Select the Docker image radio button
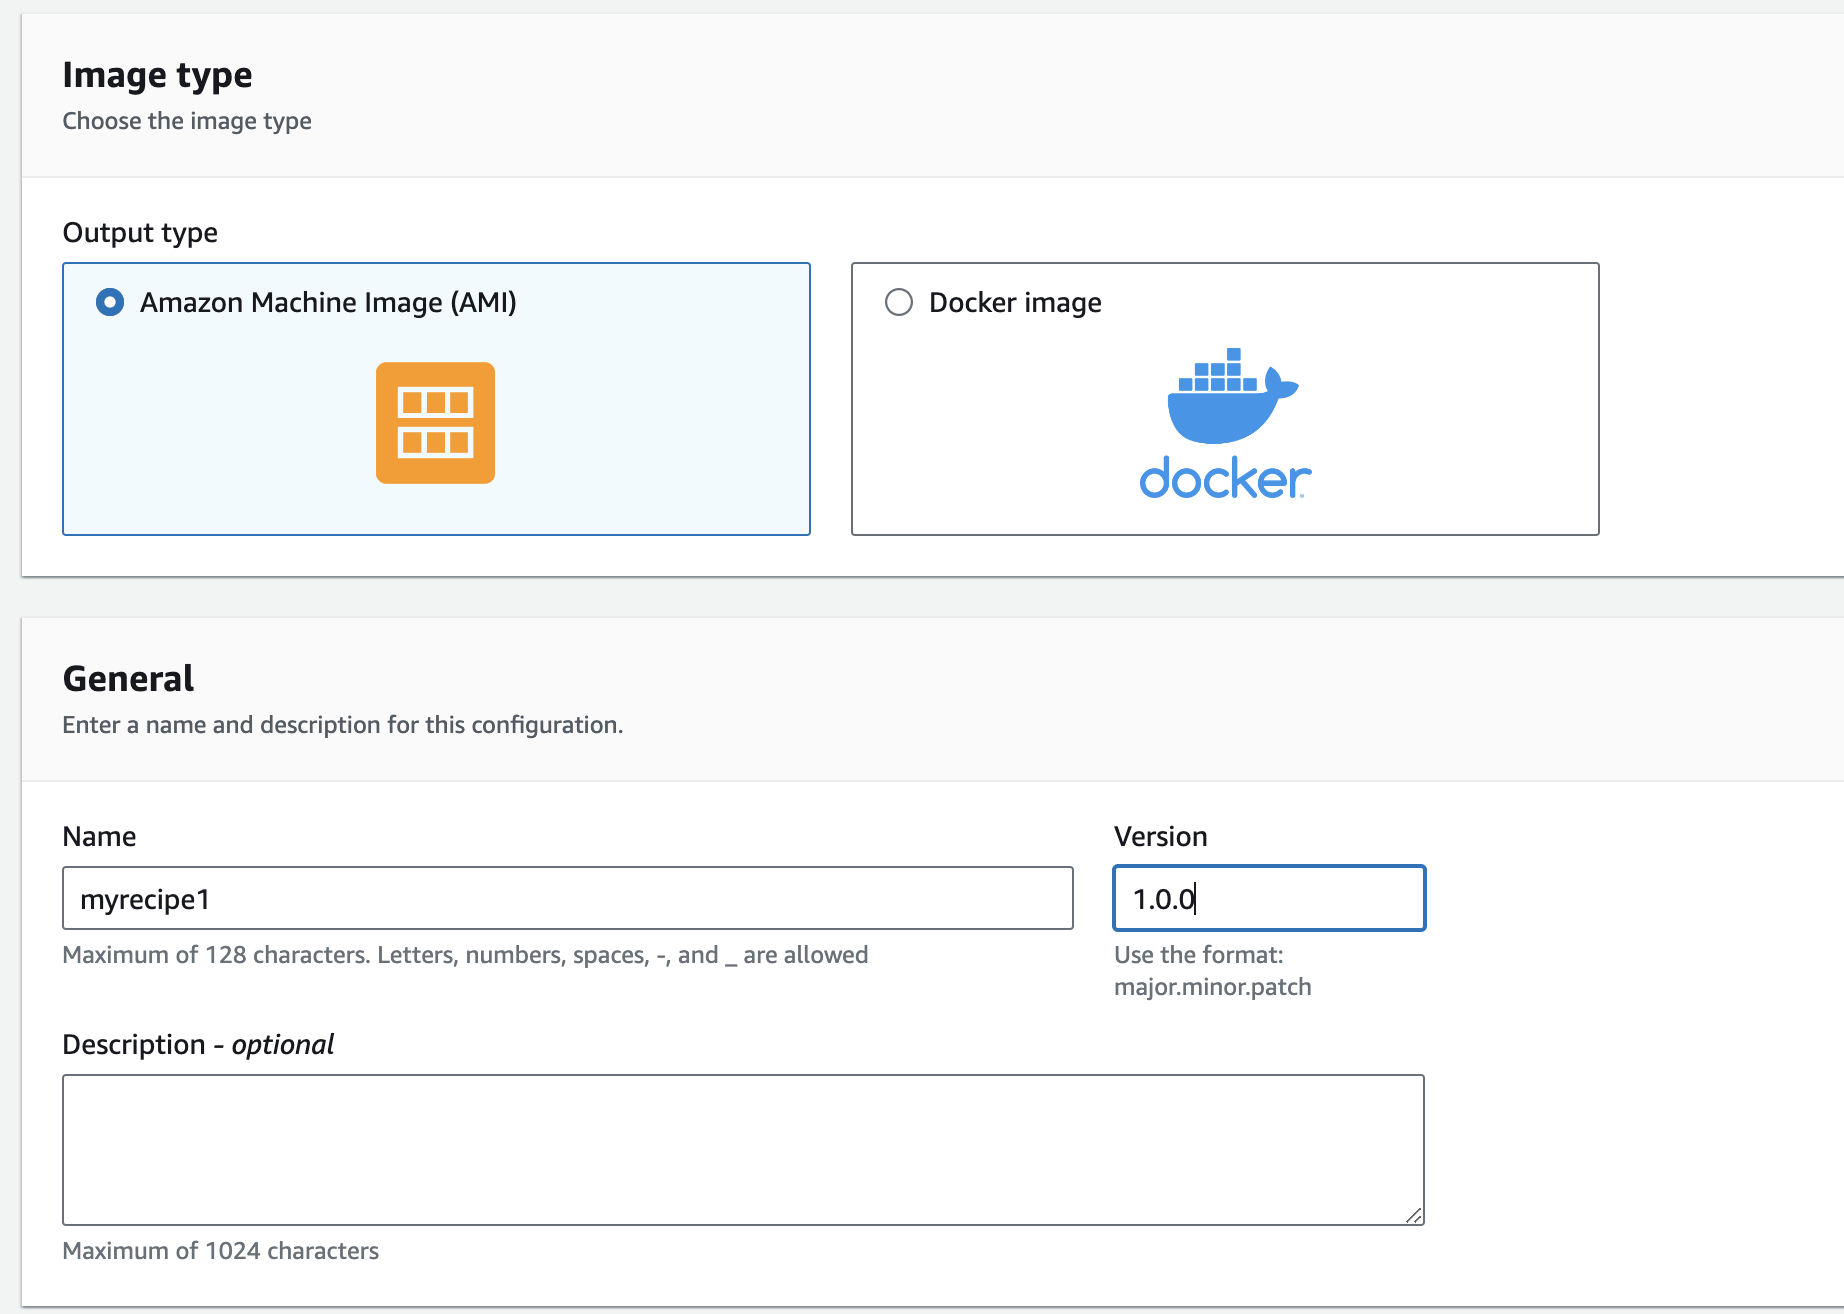Viewport: 1844px width, 1314px height. point(898,302)
